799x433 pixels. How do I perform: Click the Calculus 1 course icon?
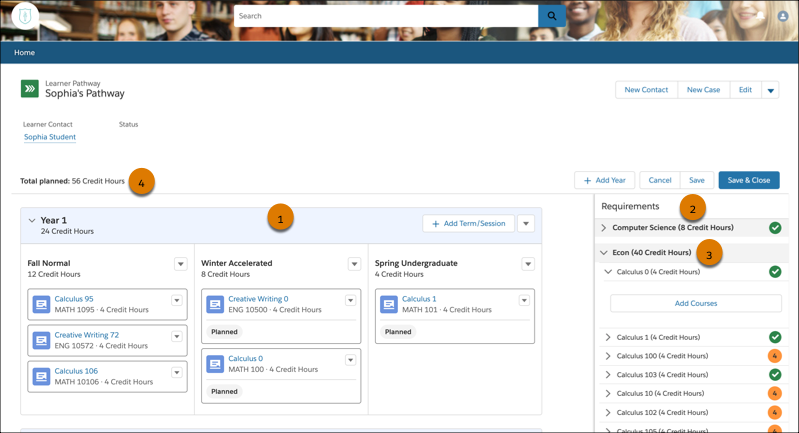pyautogui.click(x=389, y=304)
